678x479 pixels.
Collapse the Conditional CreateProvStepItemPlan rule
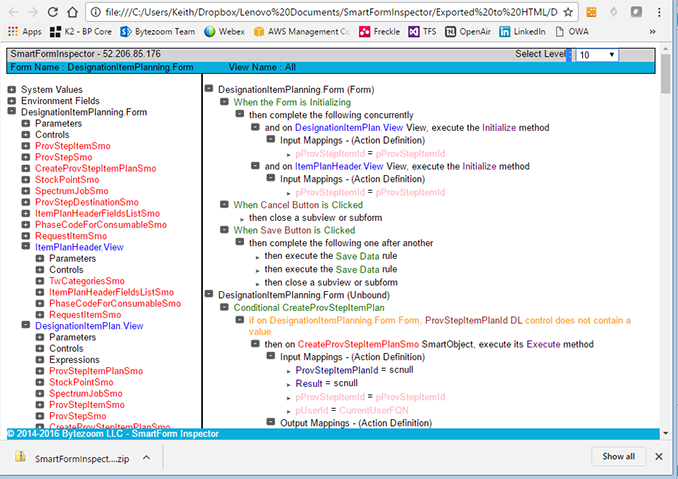[x=224, y=307]
